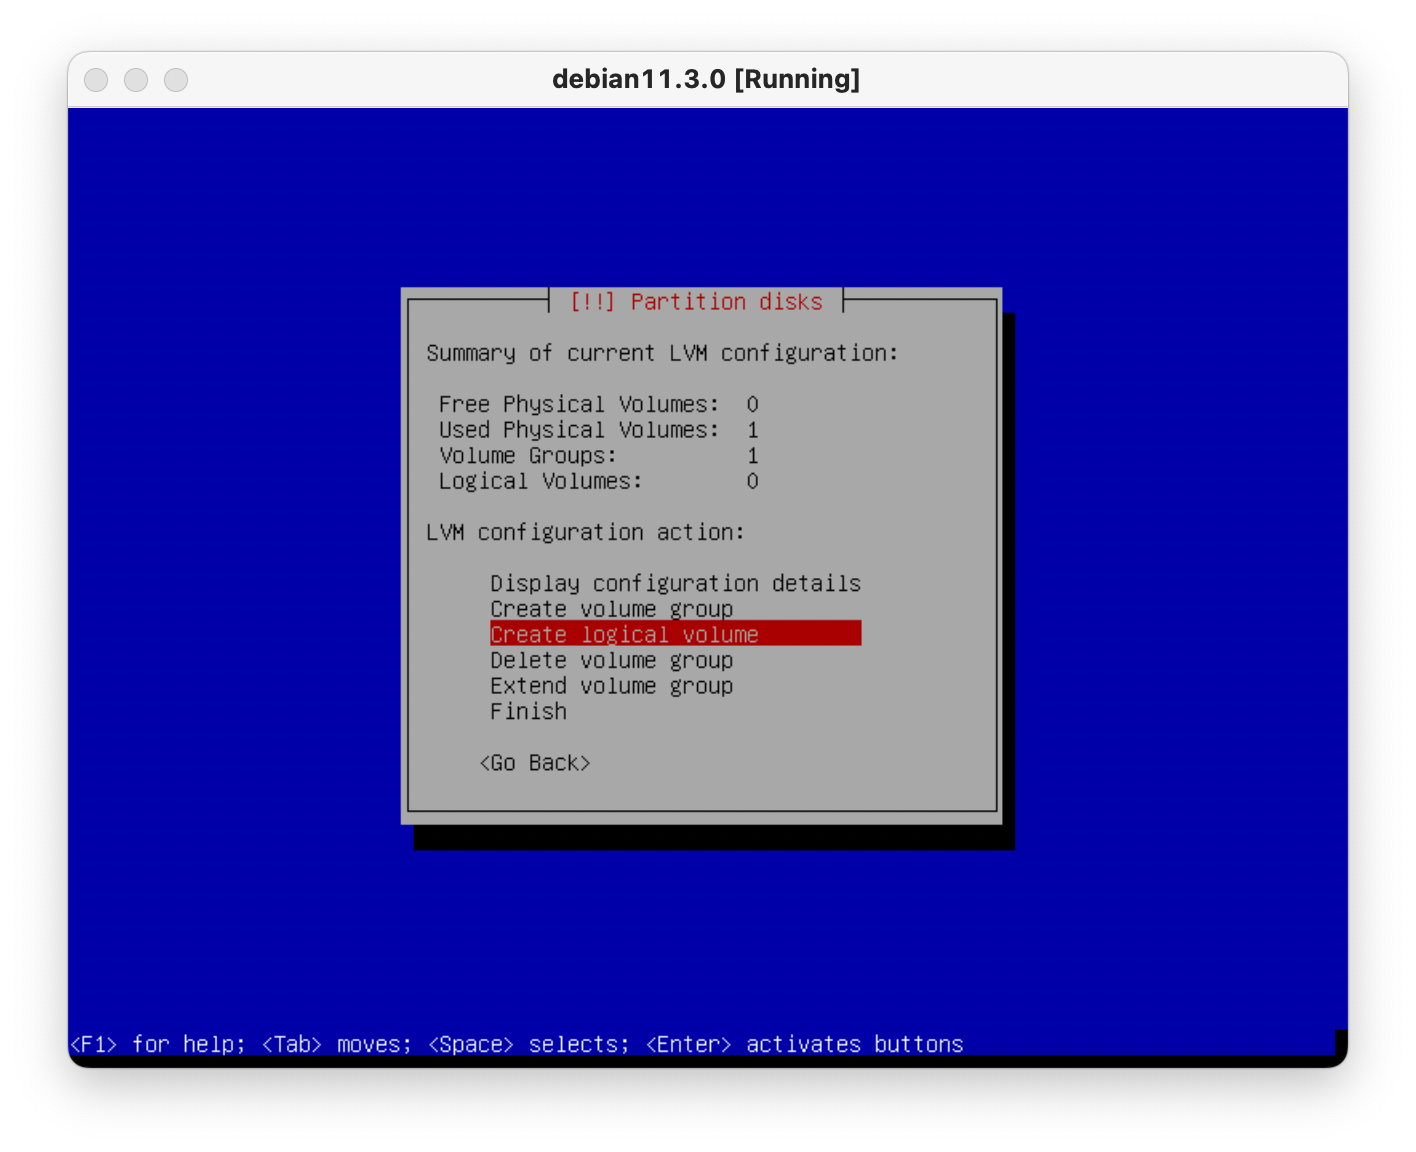The width and height of the screenshot is (1416, 1152).
Task: Click the debian11.3.0 [Running] window title
Action: point(706,79)
